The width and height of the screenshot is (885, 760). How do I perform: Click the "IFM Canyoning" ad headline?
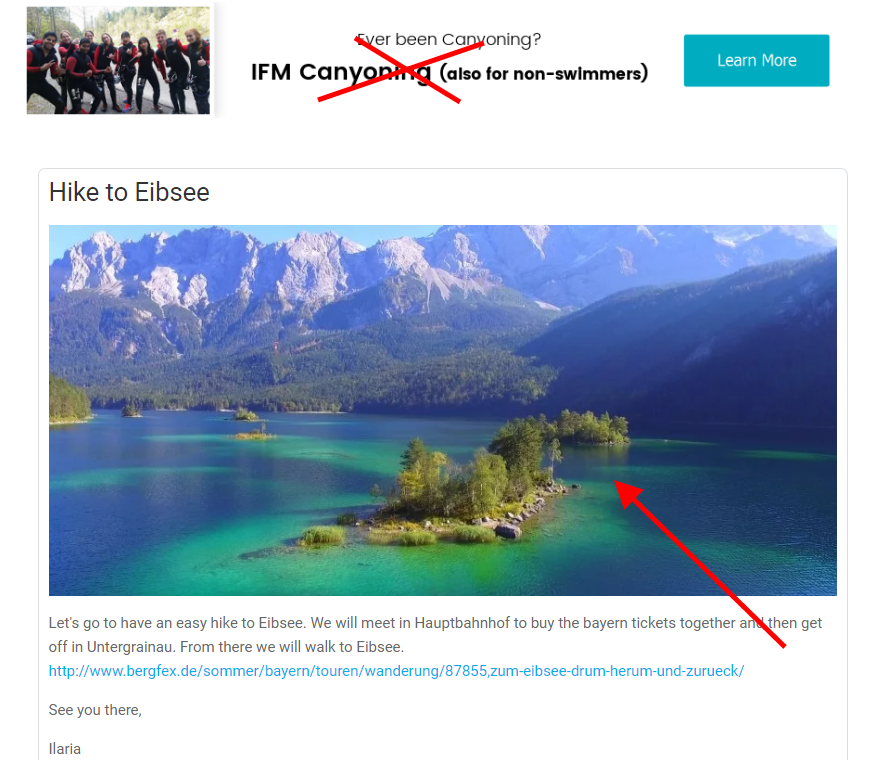[x=341, y=73]
